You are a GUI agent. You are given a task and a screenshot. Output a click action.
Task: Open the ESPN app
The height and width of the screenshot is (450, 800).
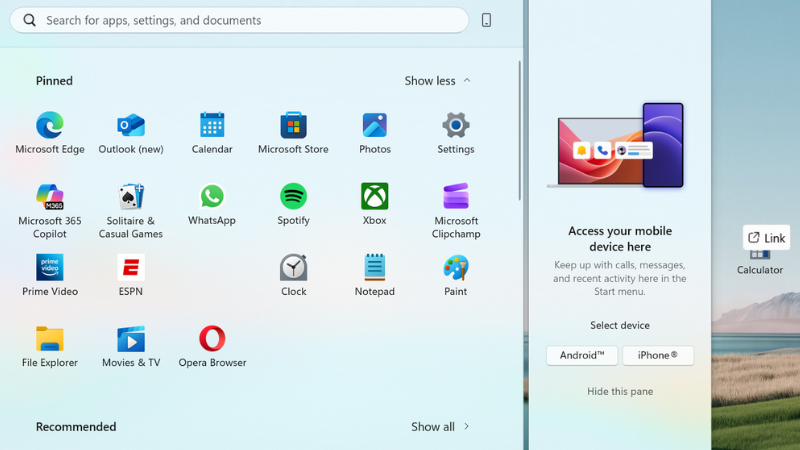[131, 276]
